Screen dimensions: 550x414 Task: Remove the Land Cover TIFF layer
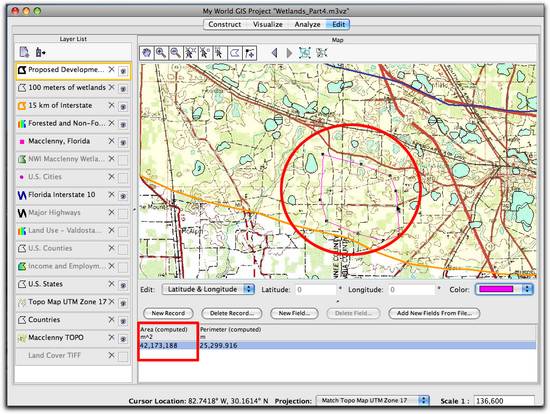coord(112,355)
